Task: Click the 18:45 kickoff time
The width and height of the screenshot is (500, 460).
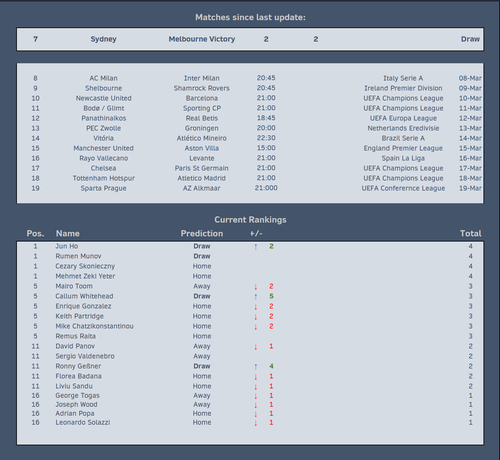Action: [266, 118]
